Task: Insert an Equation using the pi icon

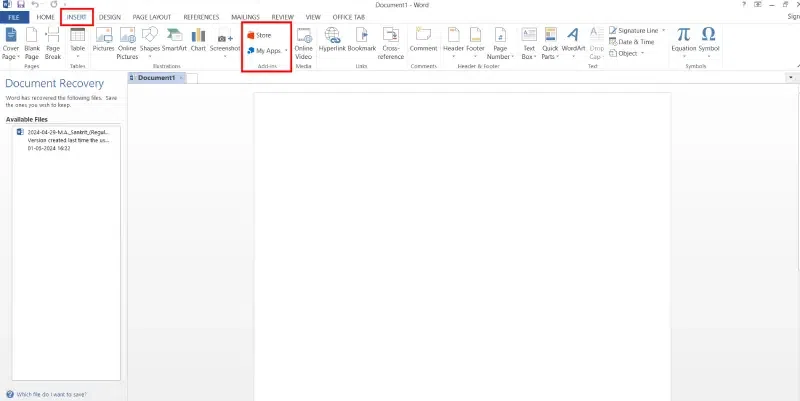Action: 684,41
